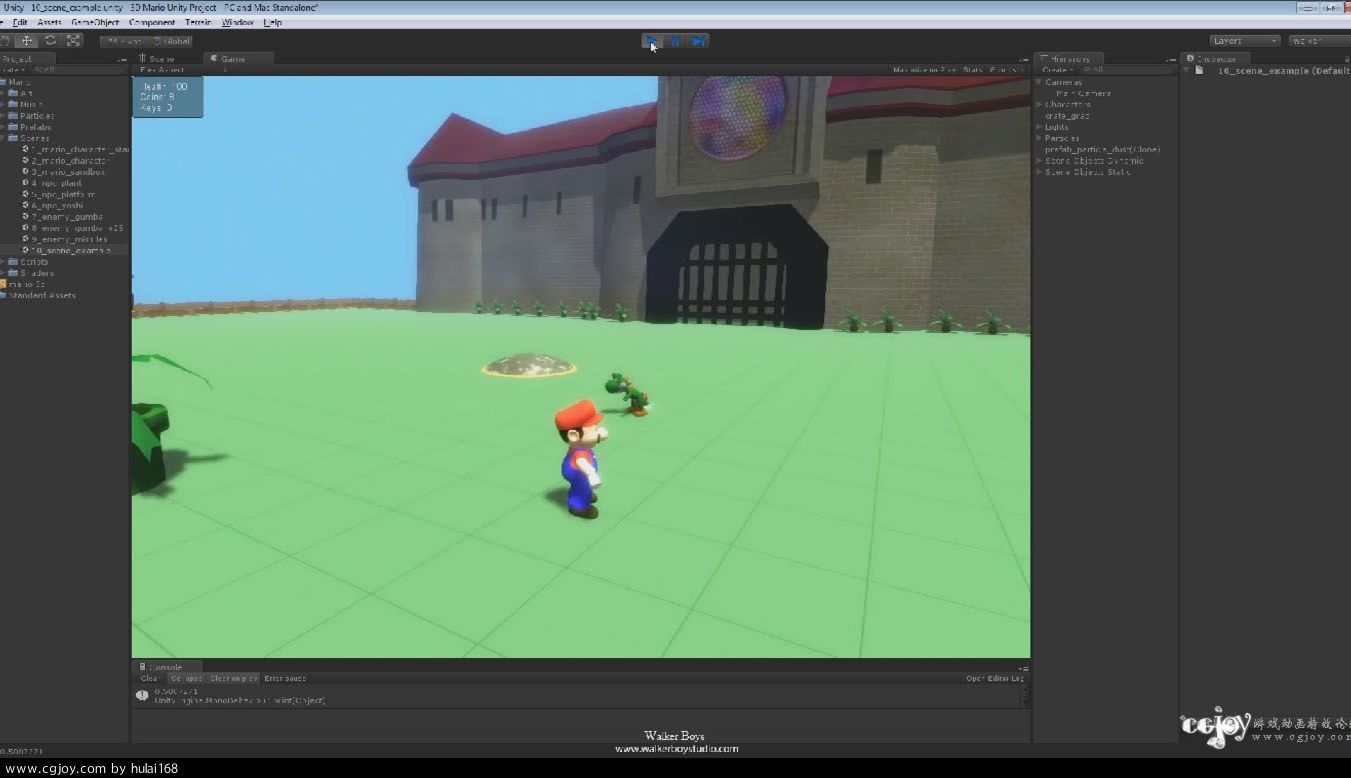The height and width of the screenshot is (778, 1351).
Task: Select the Rotate tool in the toolbar
Action: click(50, 41)
